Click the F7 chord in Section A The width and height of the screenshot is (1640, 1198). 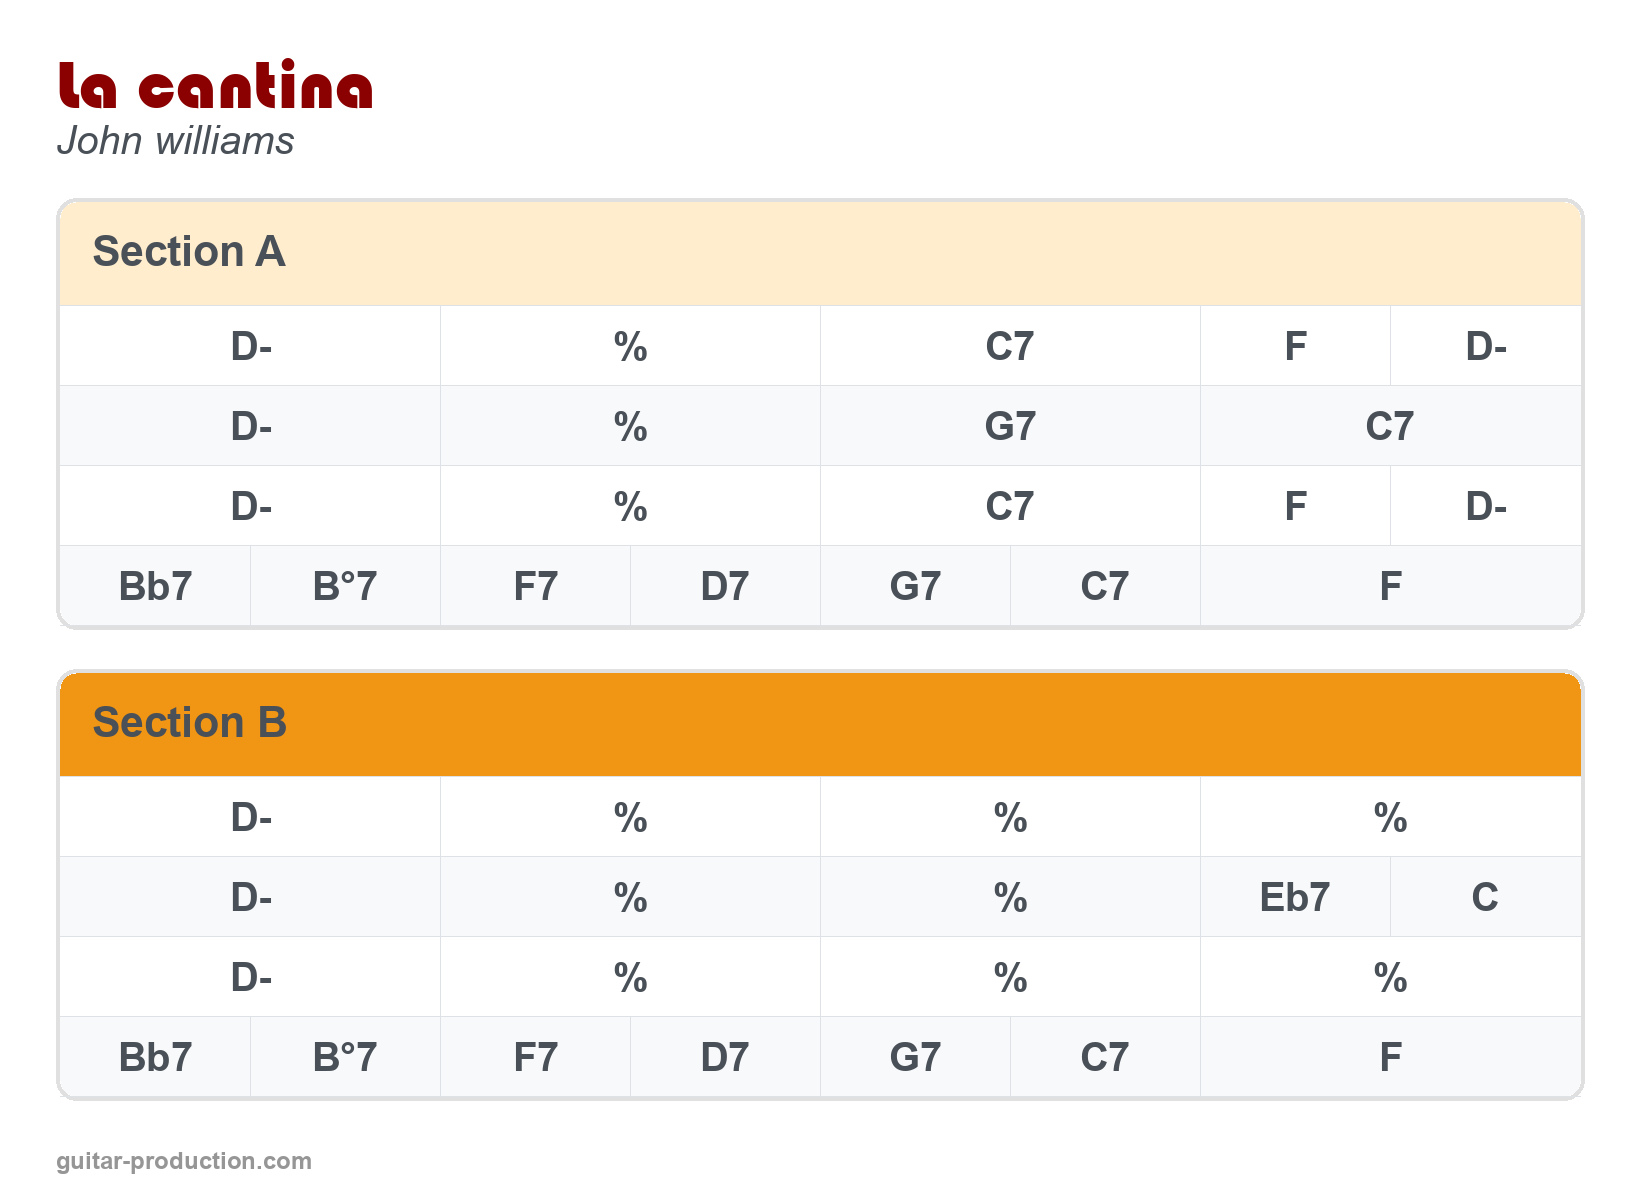coord(535,586)
